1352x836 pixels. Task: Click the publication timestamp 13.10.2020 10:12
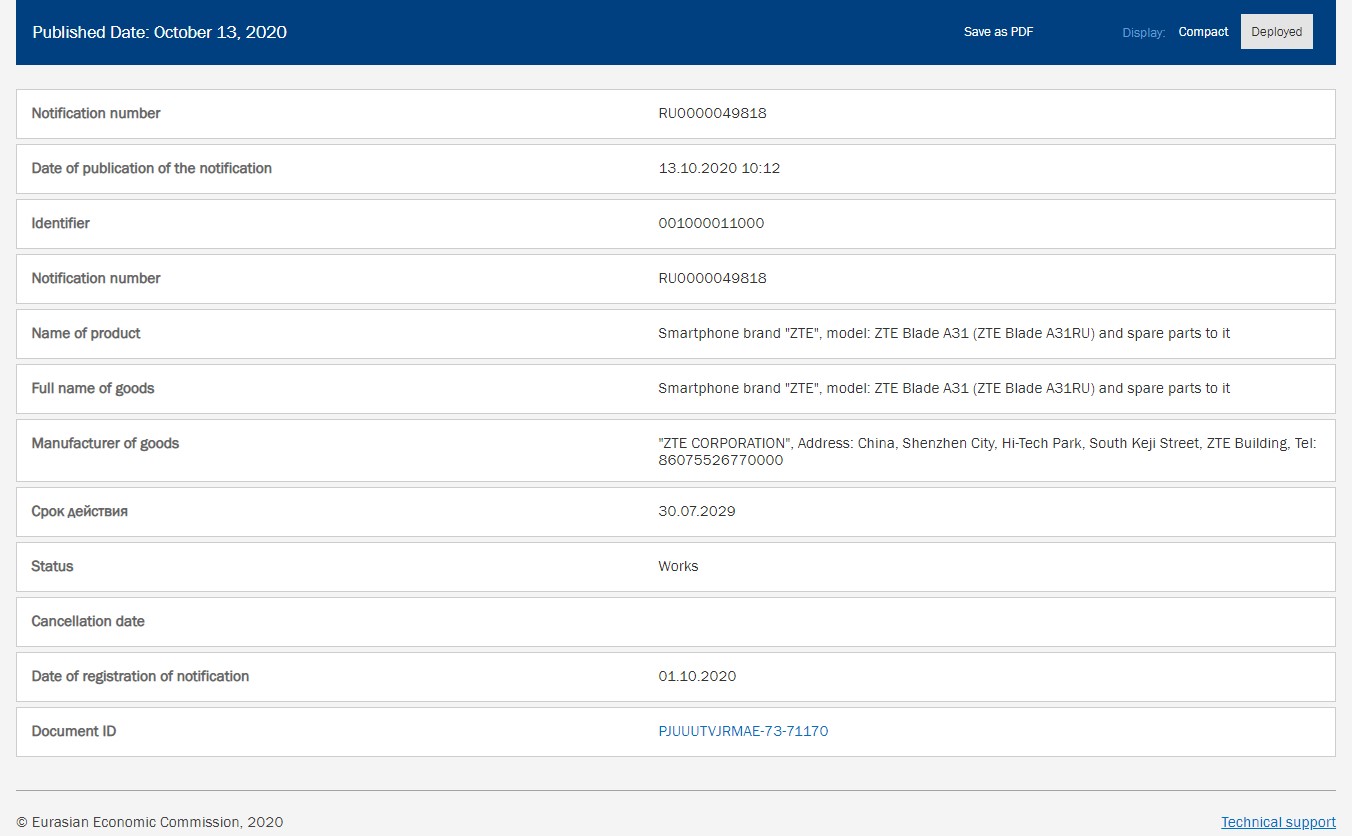[719, 168]
